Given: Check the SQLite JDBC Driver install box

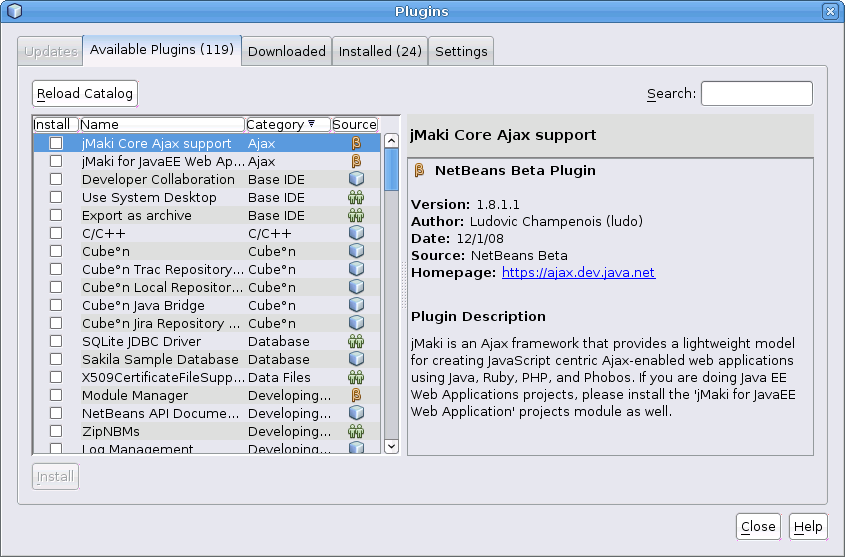Looking at the screenshot, I should (56, 341).
